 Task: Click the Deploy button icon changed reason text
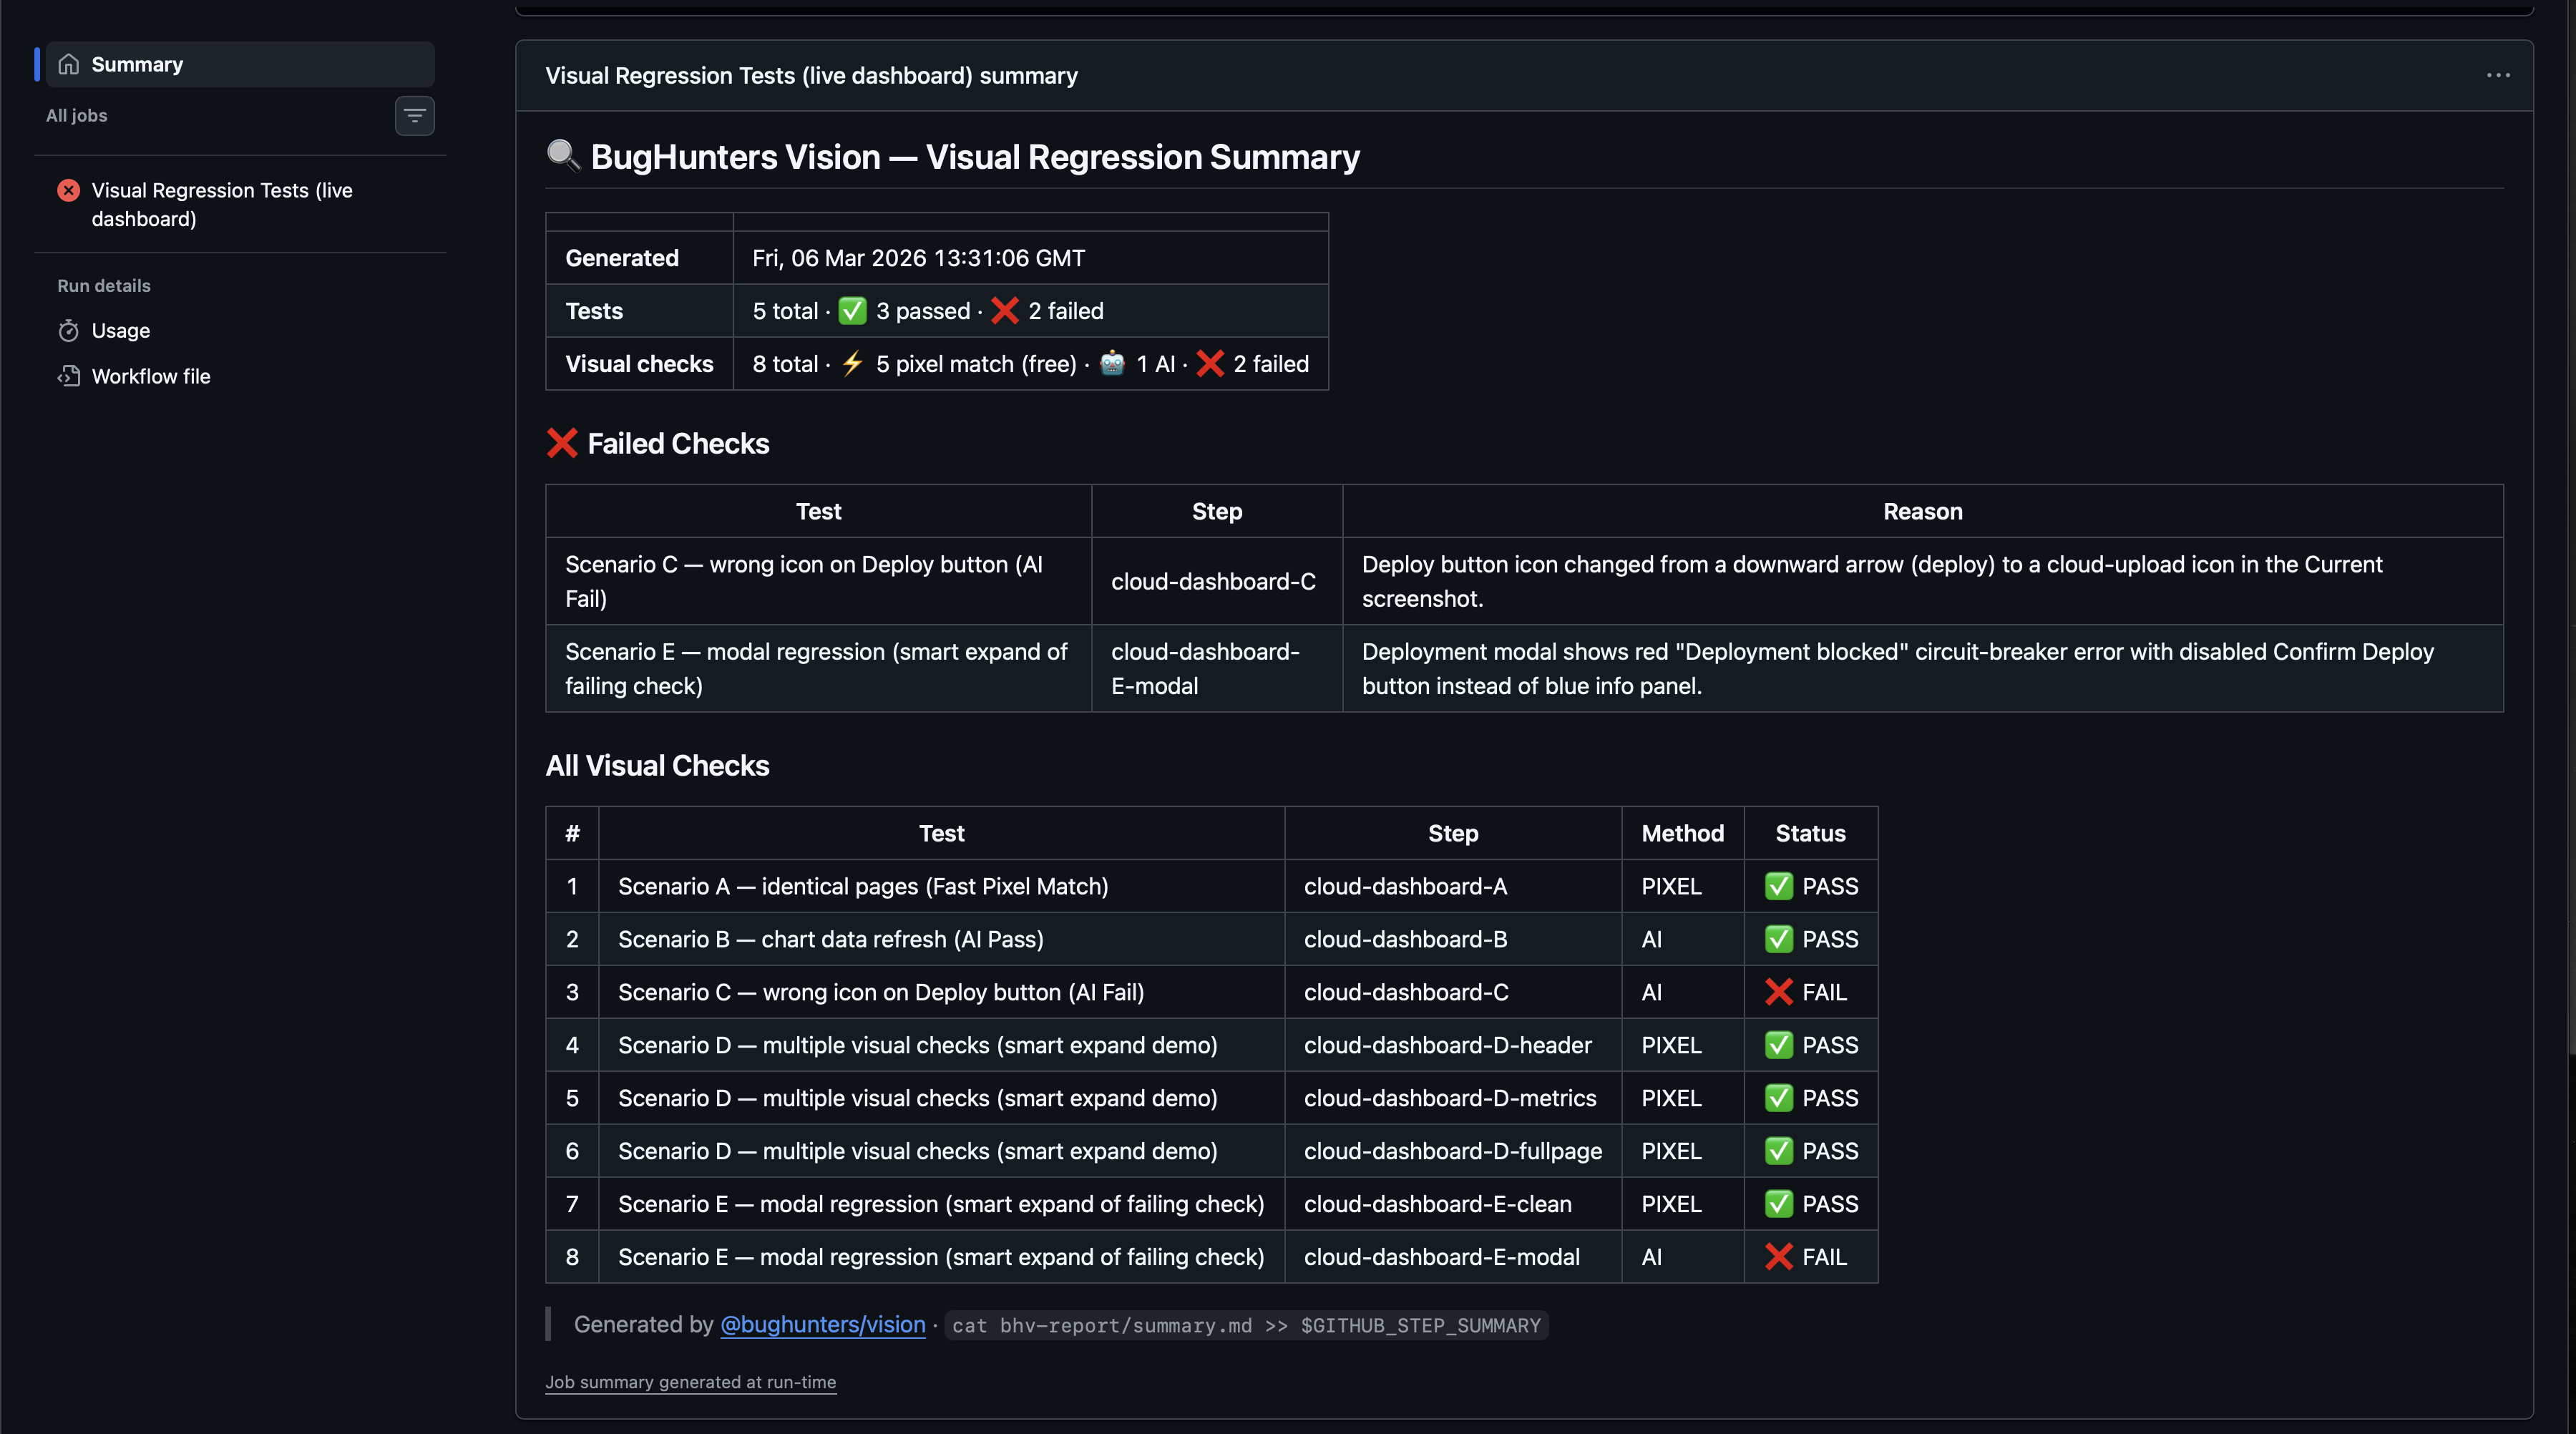(x=1872, y=581)
